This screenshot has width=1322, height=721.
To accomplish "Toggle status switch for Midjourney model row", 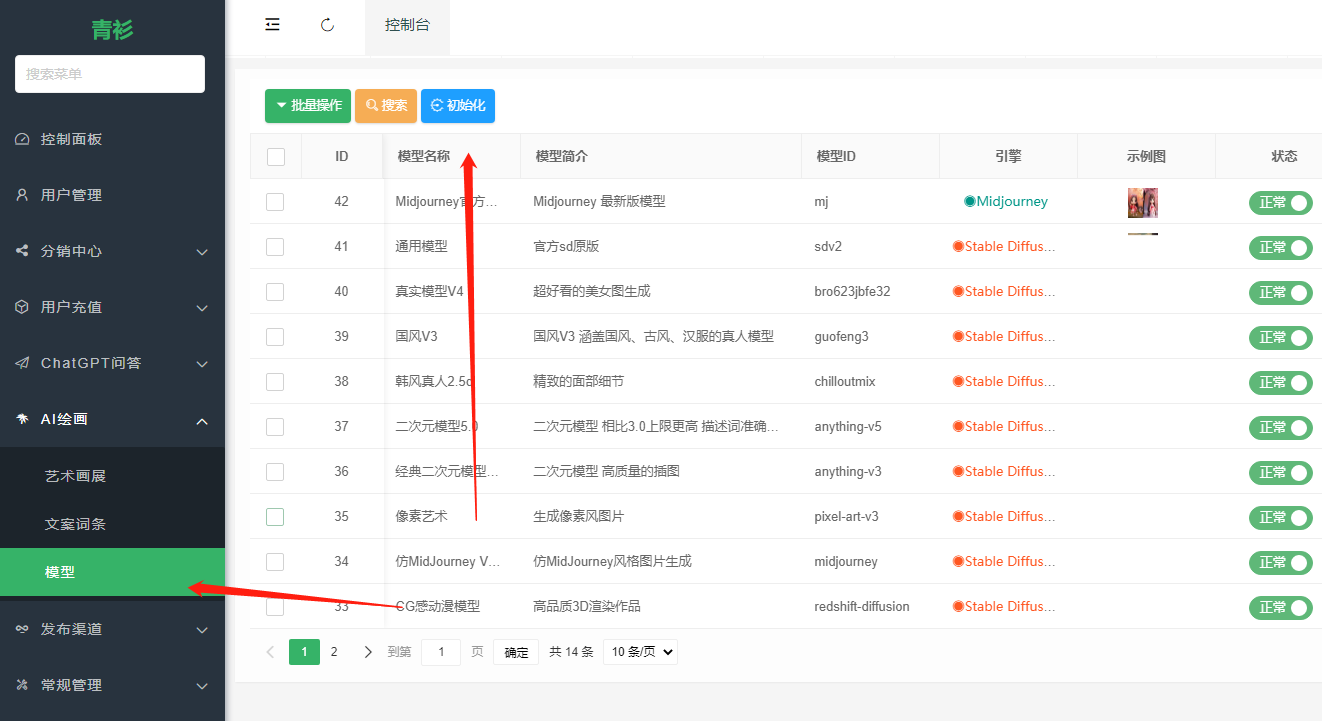I will (x=1280, y=202).
